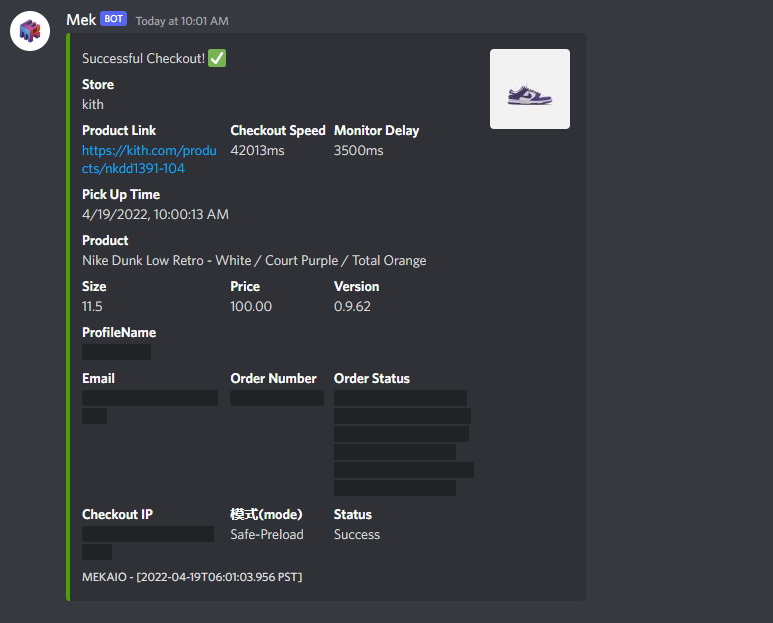
Task: Reveal the hidden ProfileName spoiler
Action: pyautogui.click(x=116, y=352)
